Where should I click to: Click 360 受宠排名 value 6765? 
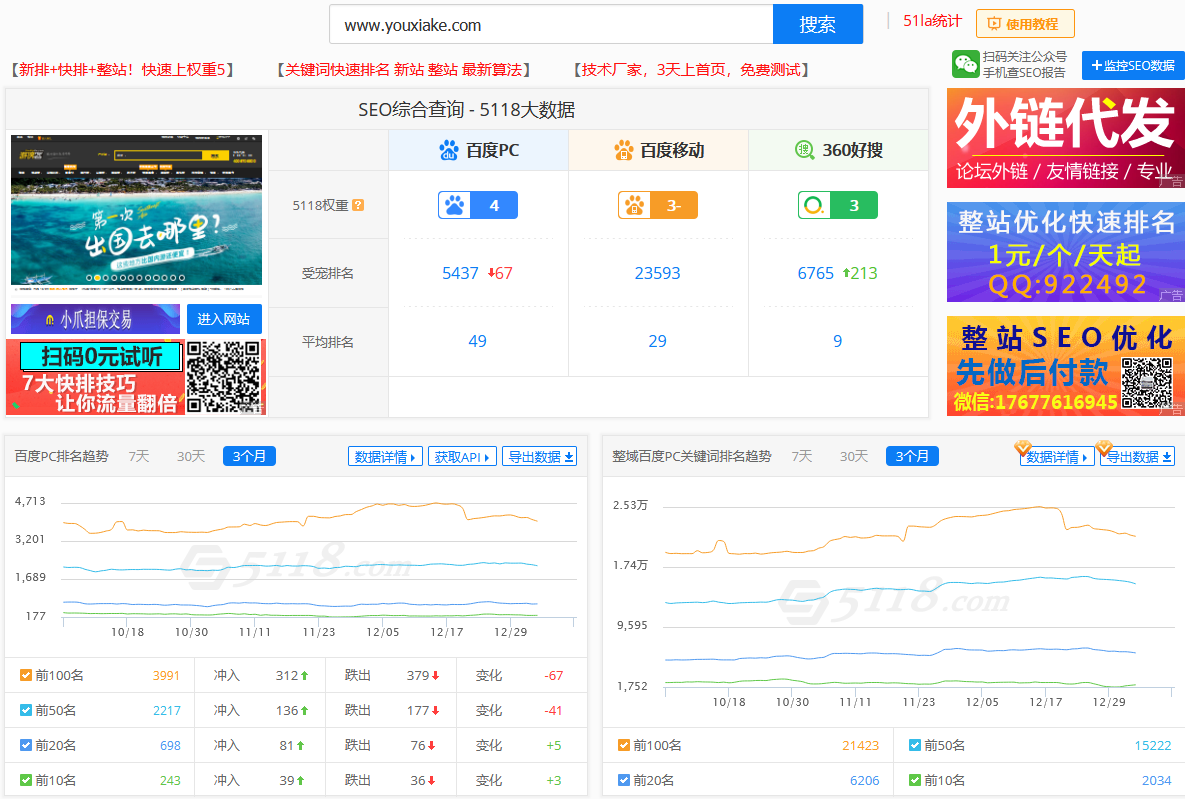(816, 273)
